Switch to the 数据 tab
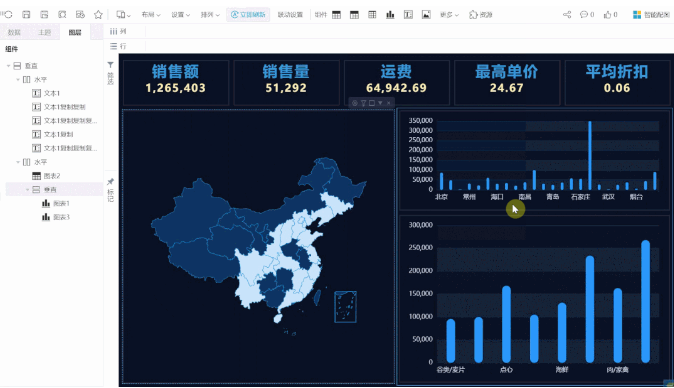This screenshot has height=388, width=674. [14, 32]
